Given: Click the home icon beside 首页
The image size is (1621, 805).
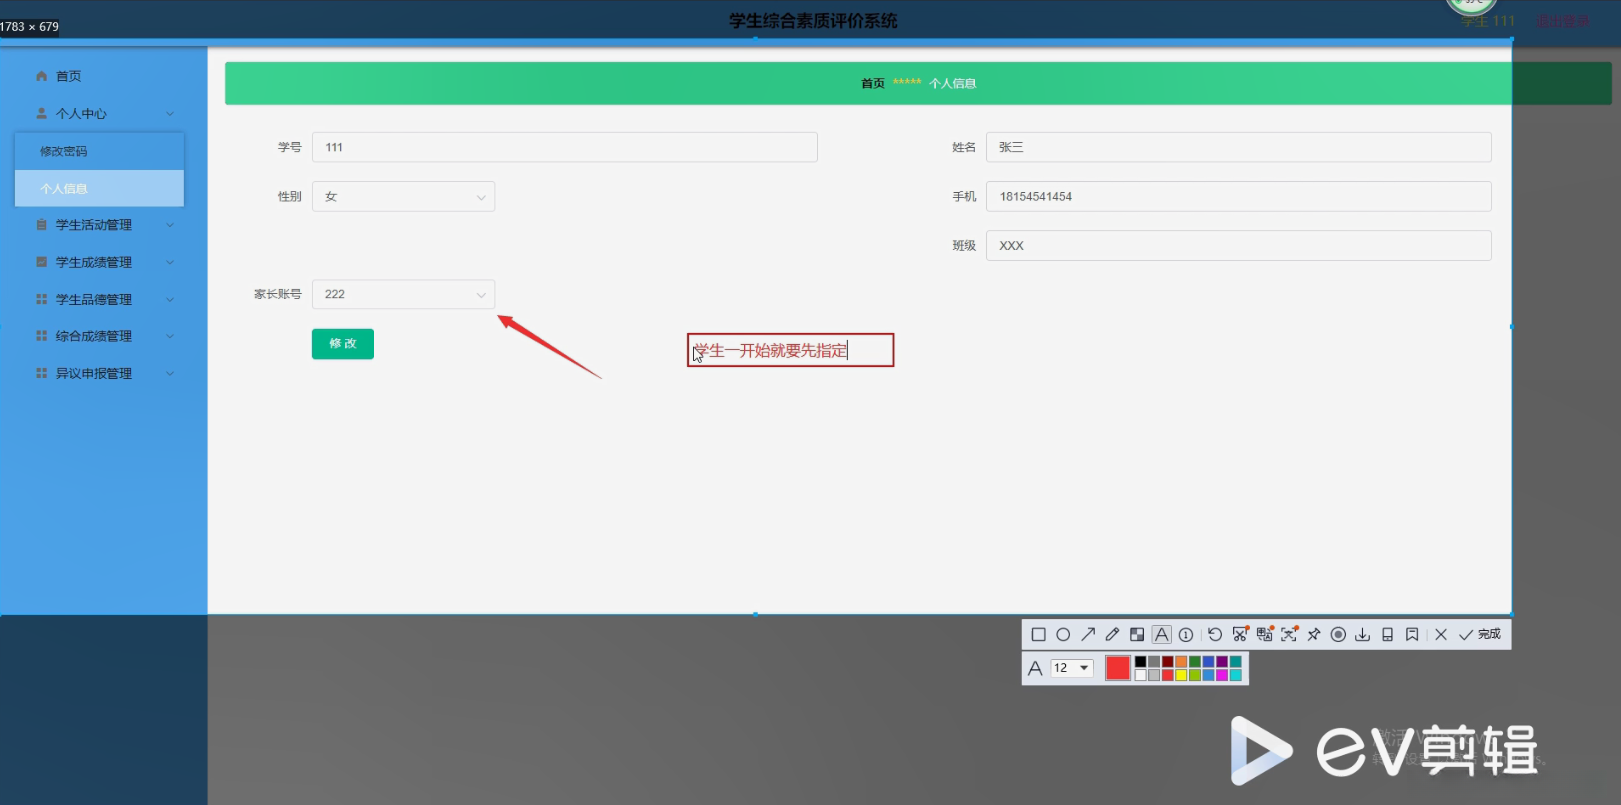Looking at the screenshot, I should pyautogui.click(x=41, y=76).
